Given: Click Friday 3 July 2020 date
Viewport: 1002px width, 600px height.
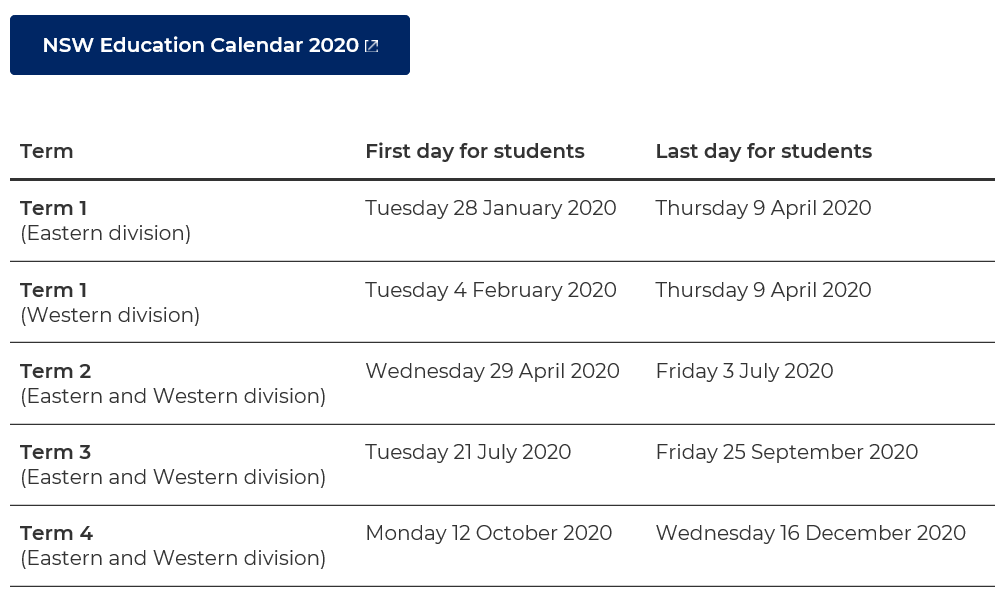Looking at the screenshot, I should [x=744, y=371].
